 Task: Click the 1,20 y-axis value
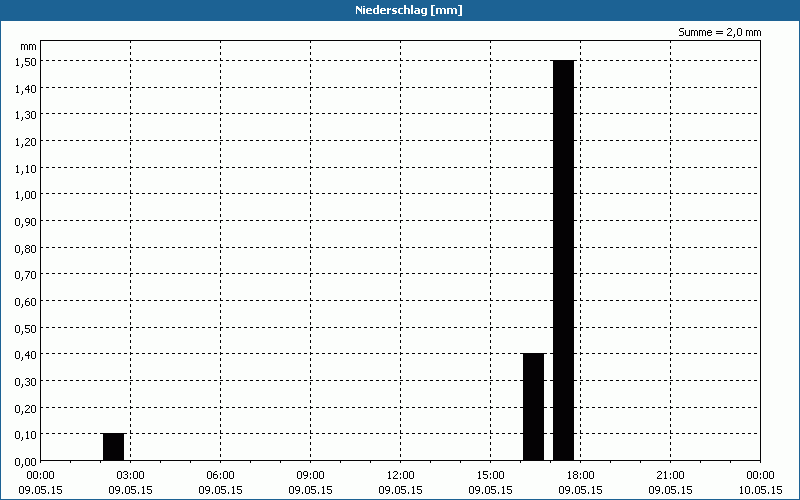(x=26, y=141)
